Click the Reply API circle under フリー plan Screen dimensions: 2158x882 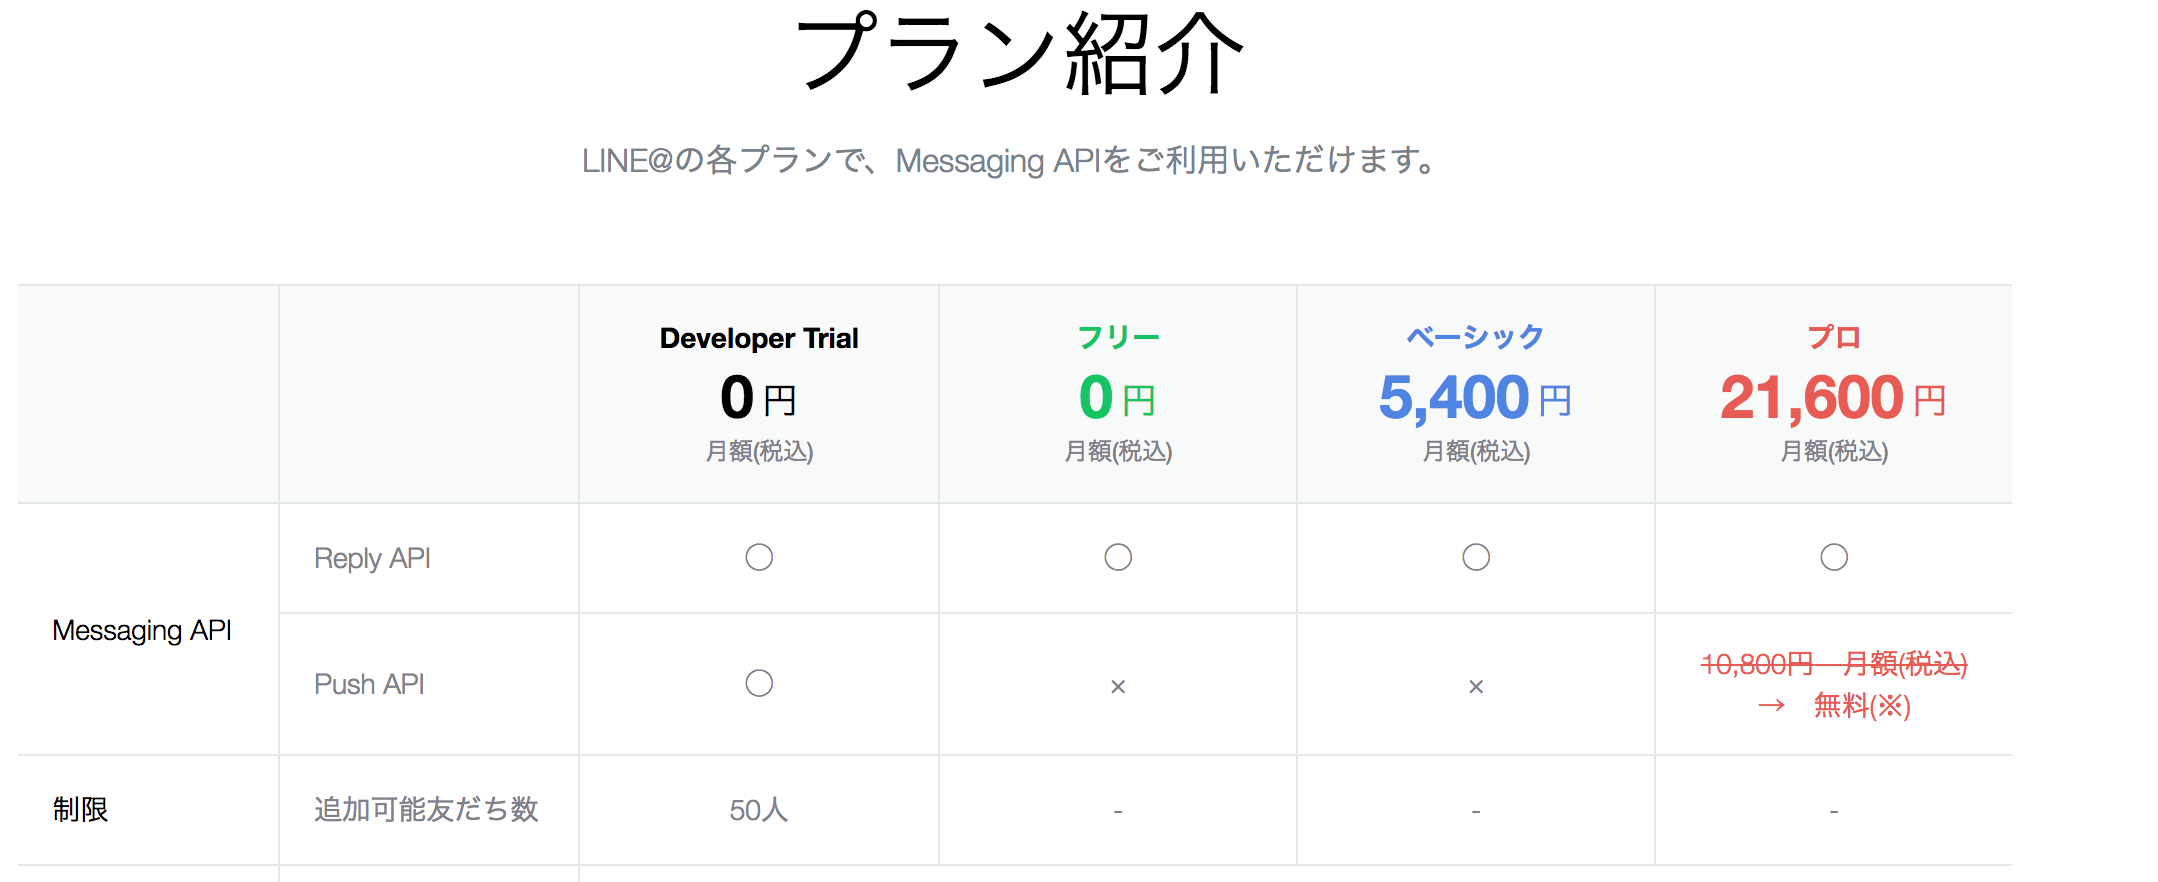[1118, 557]
